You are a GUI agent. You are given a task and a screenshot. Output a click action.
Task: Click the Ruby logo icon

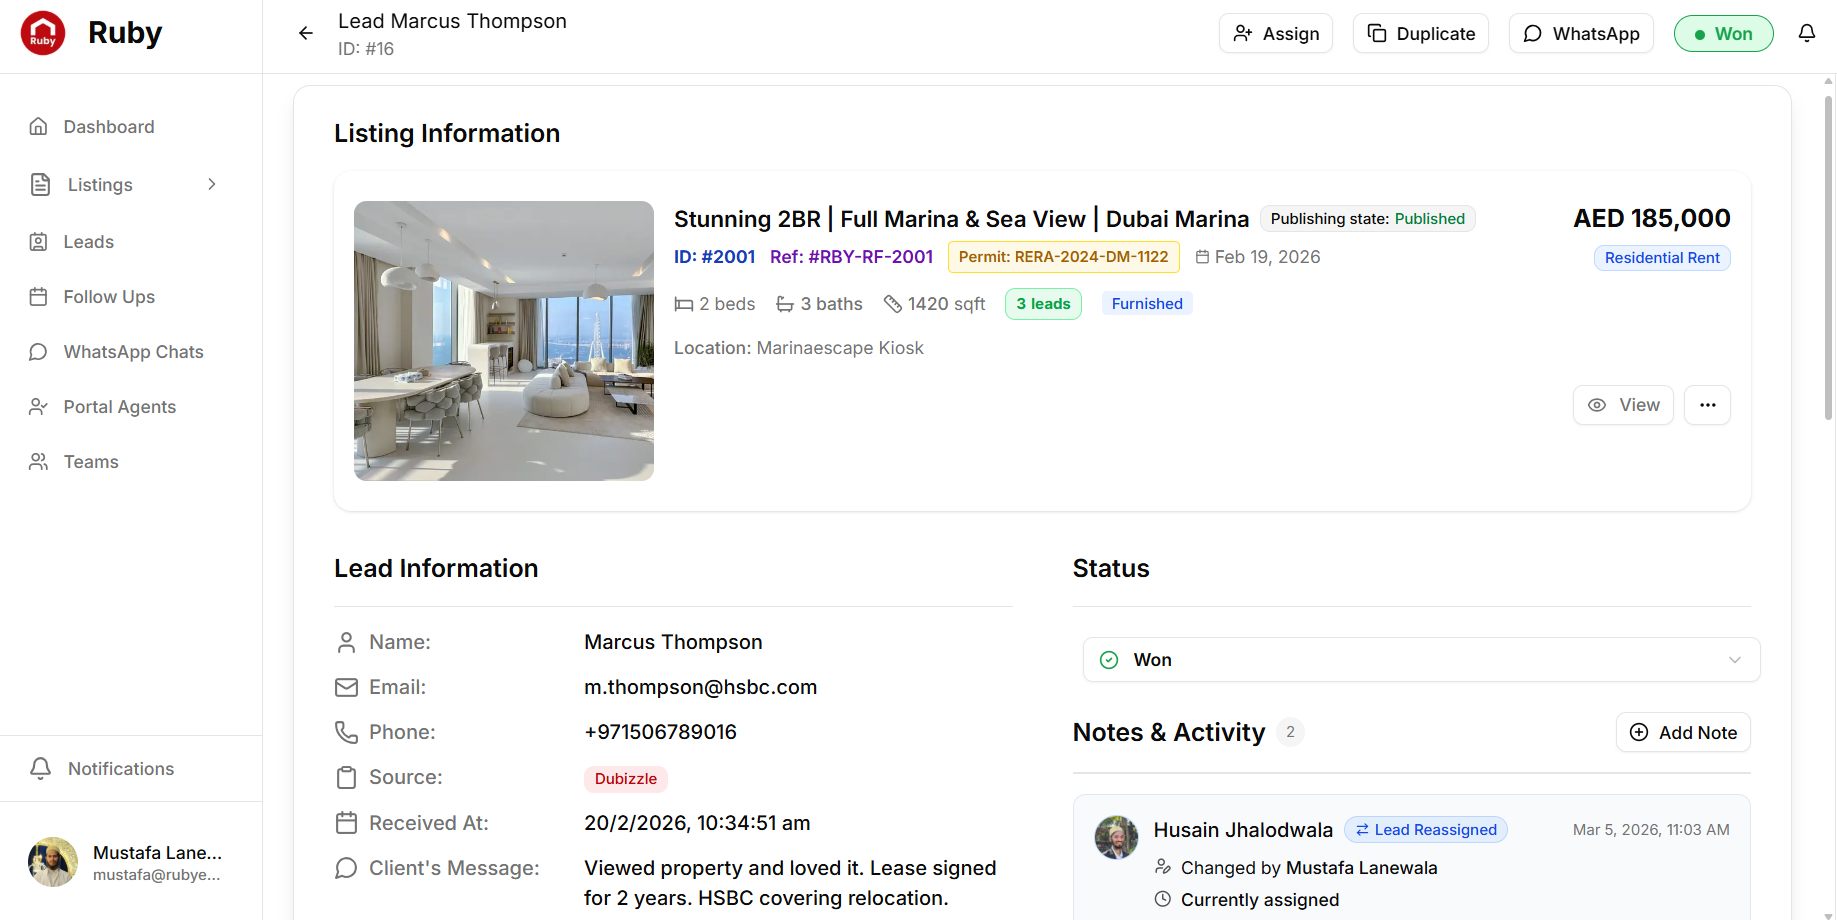click(43, 33)
